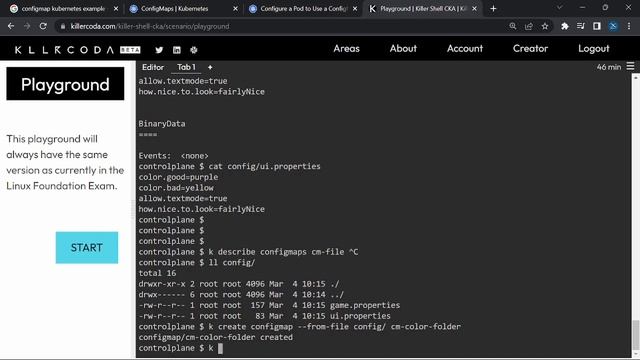Click the 'BinaryData' heading in terminal
Viewport: 640px width, 360px height.
[162, 124]
